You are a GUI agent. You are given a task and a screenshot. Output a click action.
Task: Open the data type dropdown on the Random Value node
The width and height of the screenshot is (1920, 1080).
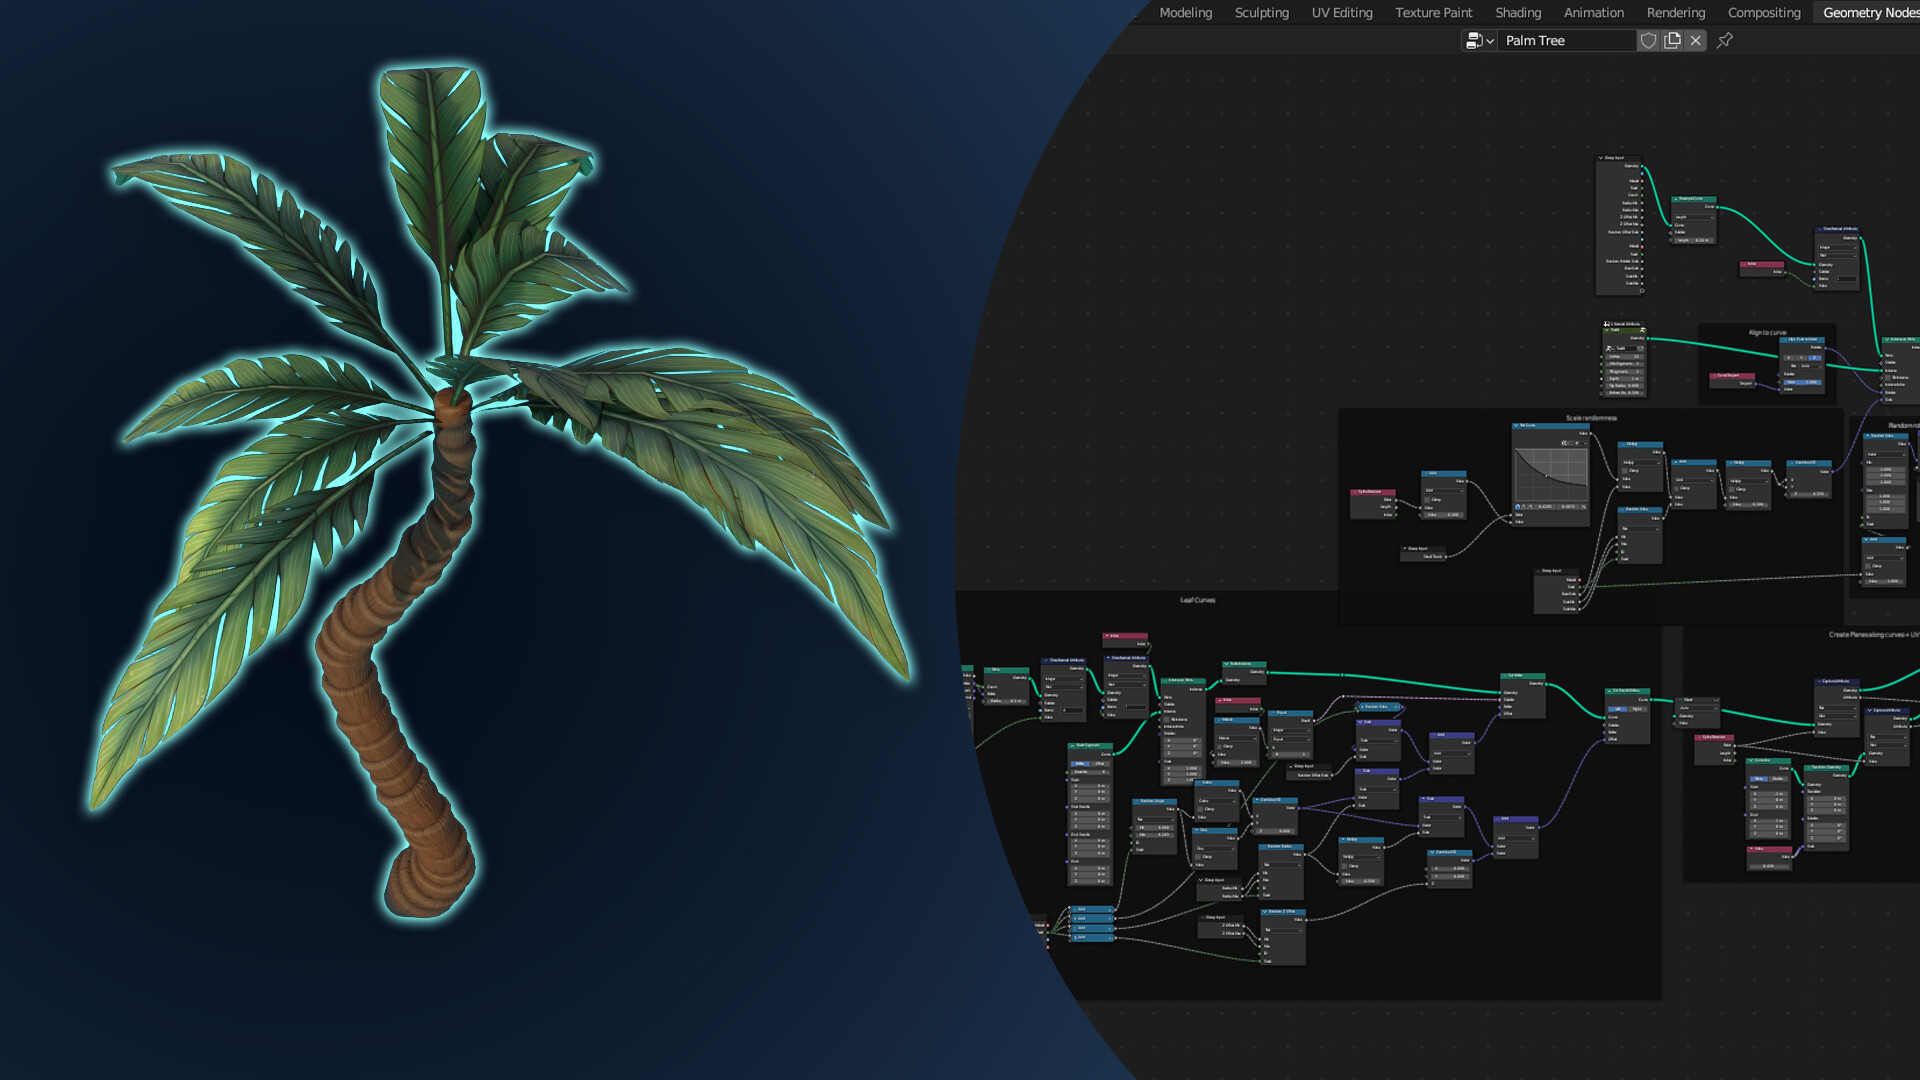click(1640, 528)
